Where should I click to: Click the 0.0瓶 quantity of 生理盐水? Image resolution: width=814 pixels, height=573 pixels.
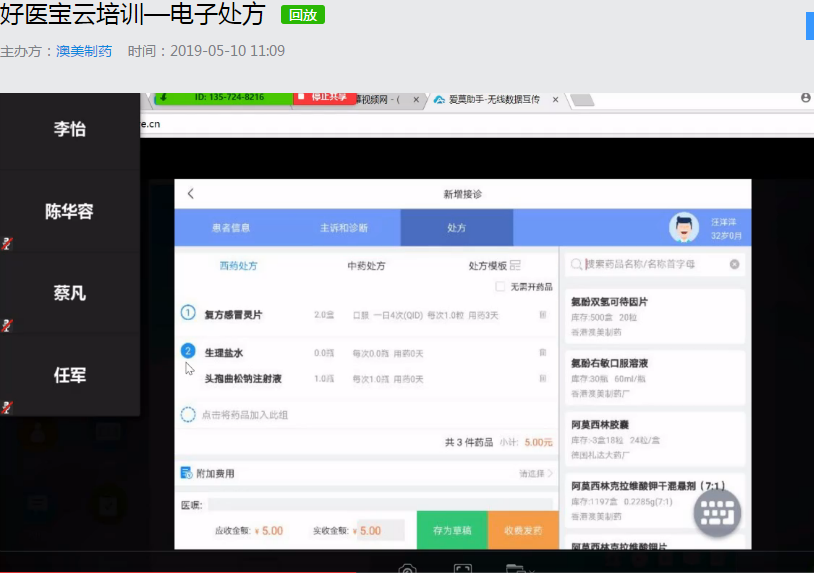[x=324, y=353]
